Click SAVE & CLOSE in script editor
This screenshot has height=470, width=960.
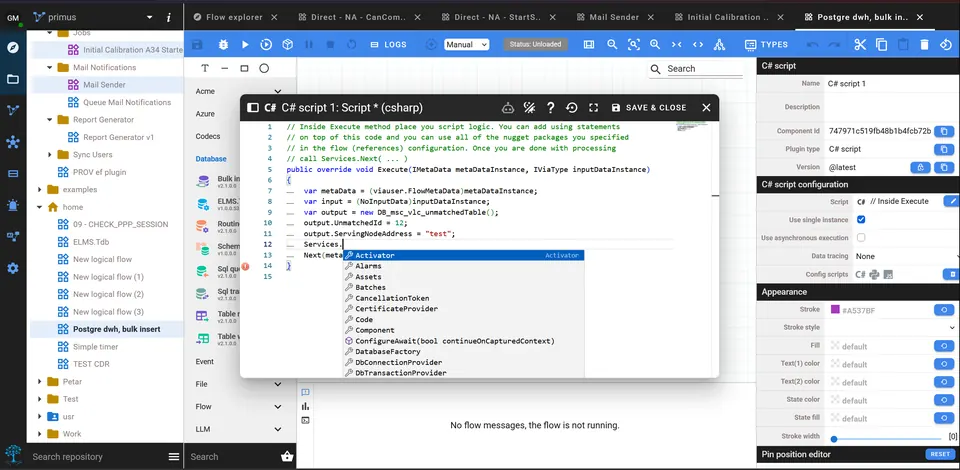[648, 108]
